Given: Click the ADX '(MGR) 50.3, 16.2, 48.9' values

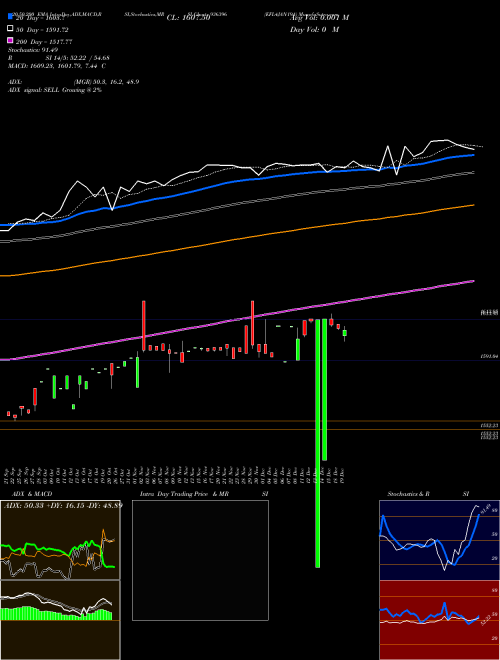Looking at the screenshot, I should click(x=106, y=82).
